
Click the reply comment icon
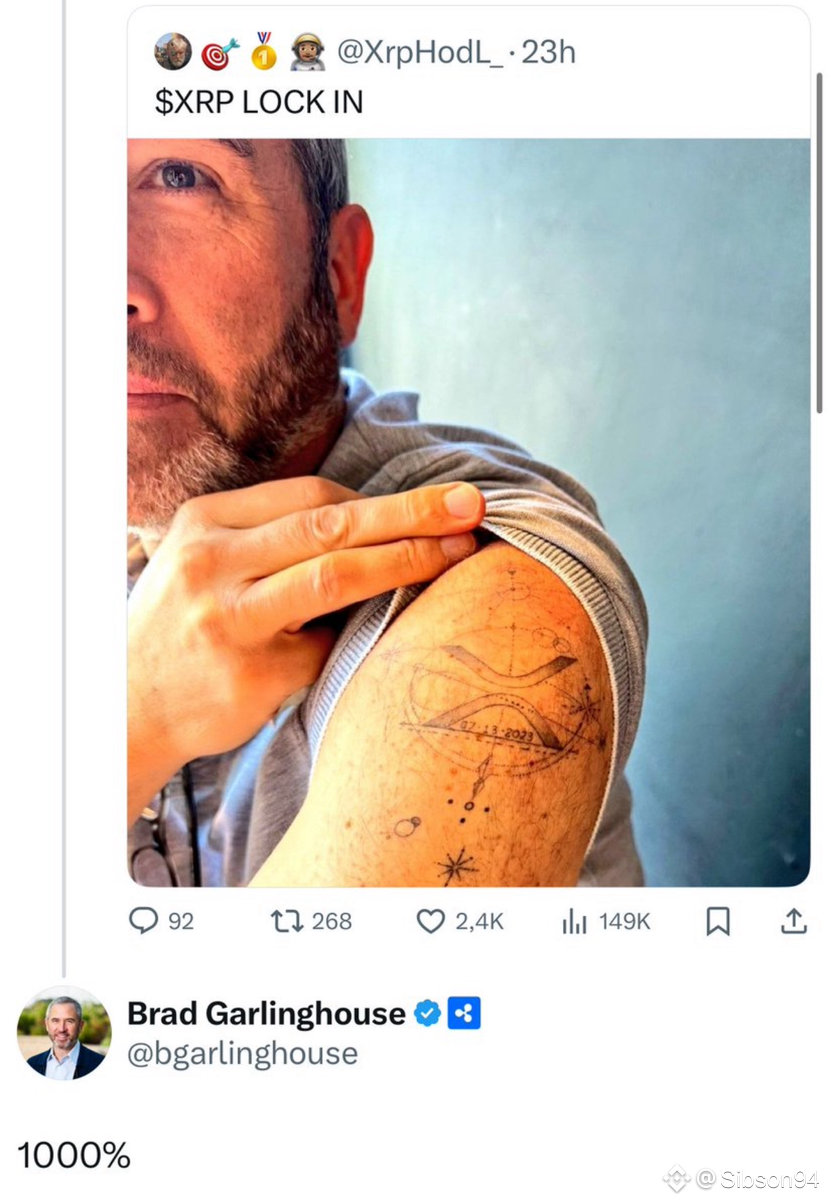pyautogui.click(x=144, y=920)
